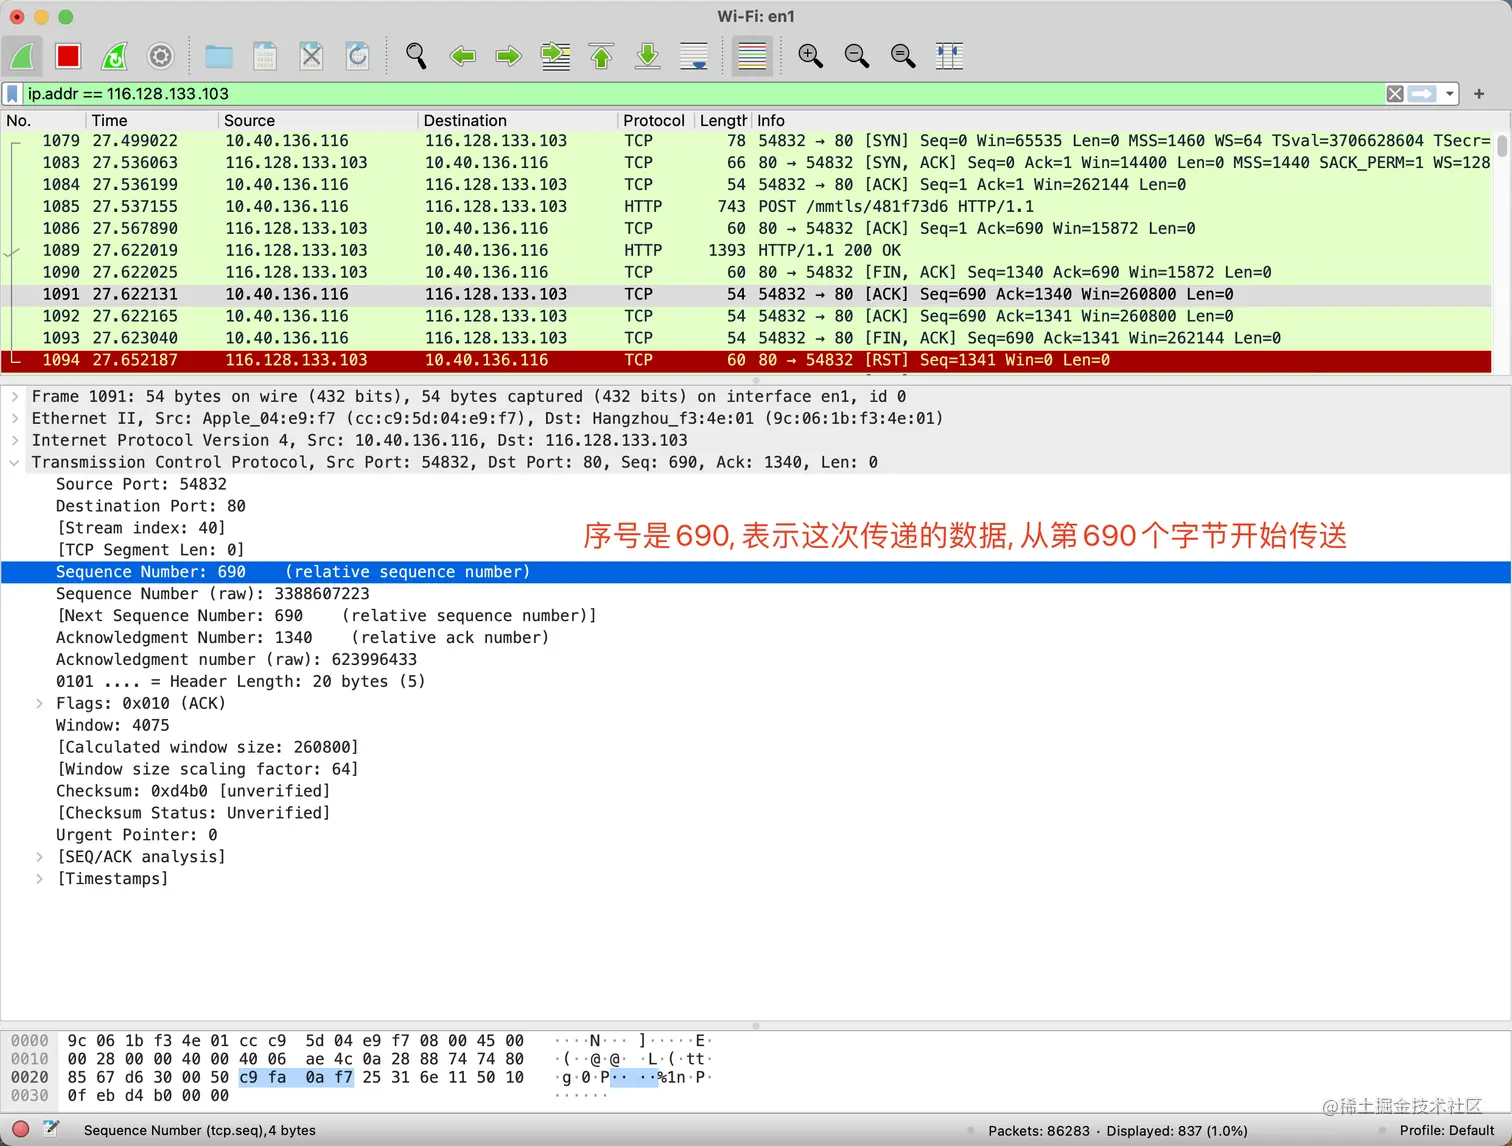Click hex bytes row 0020

[x=295, y=1078]
